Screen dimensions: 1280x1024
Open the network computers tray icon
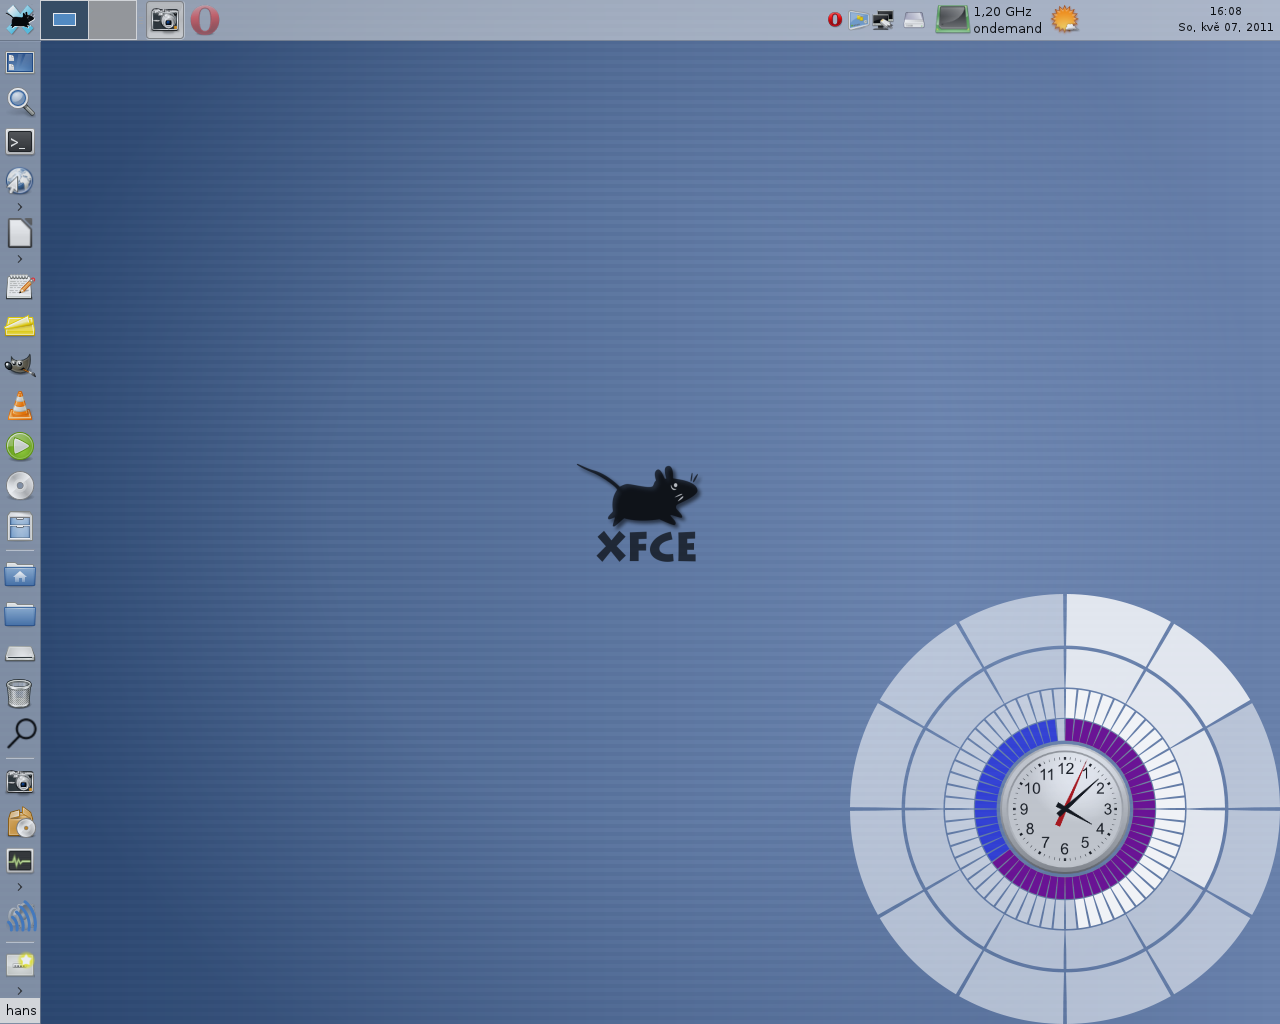pyautogui.click(x=883, y=20)
